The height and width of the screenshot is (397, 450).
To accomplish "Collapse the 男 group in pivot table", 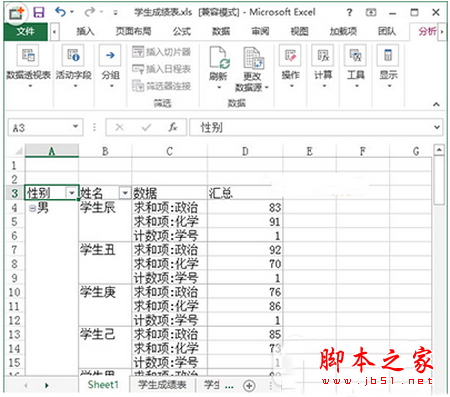I will (32, 209).
